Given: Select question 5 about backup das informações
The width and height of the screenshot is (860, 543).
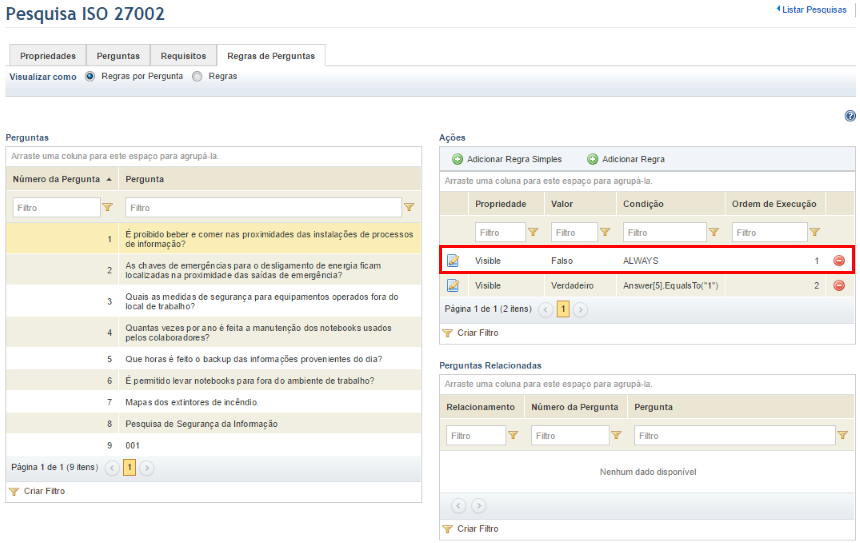Looking at the screenshot, I should point(213,359).
